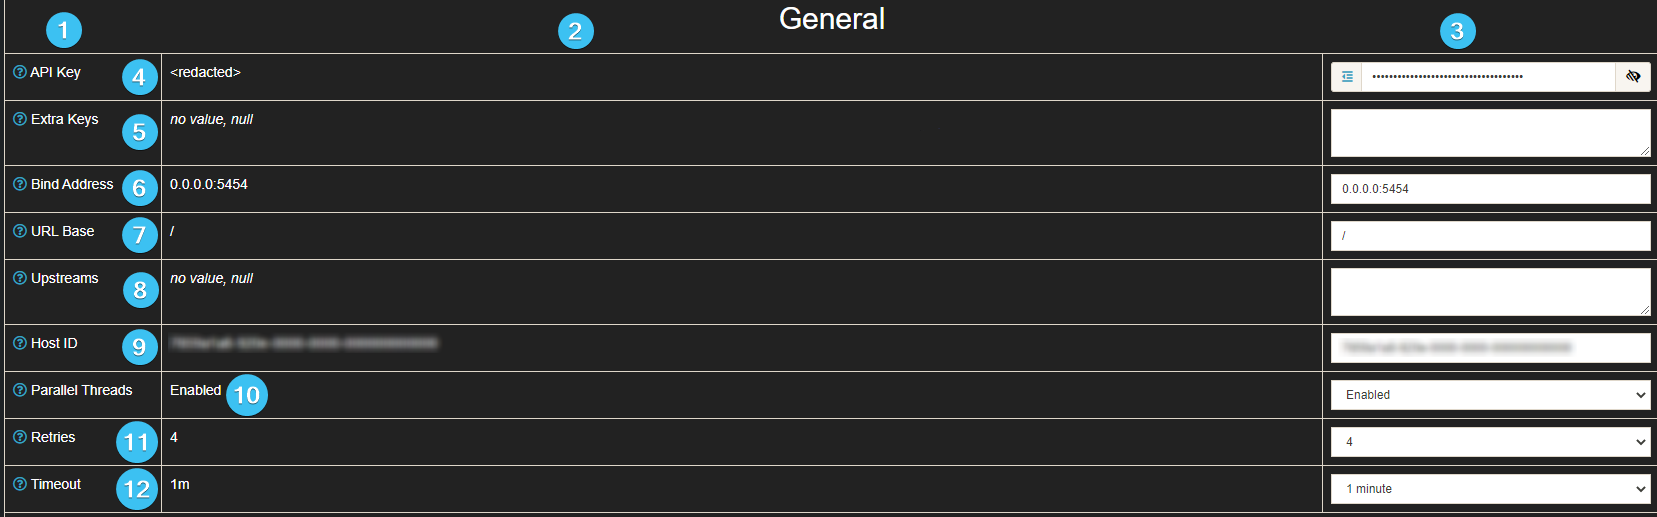Click the Extra Keys text area
This screenshot has width=1657, height=517.
point(1490,133)
